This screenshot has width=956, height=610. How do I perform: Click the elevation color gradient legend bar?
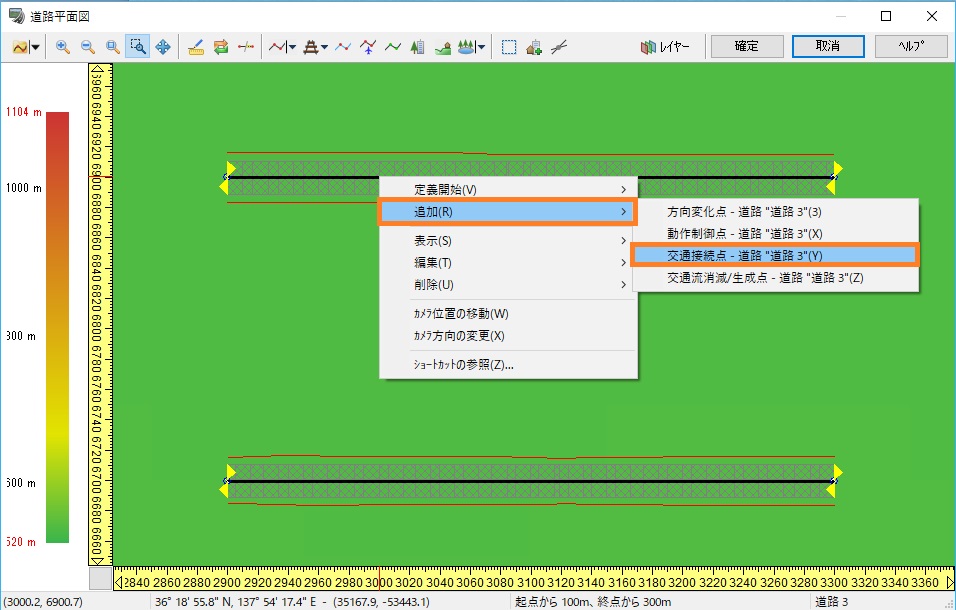coord(57,327)
